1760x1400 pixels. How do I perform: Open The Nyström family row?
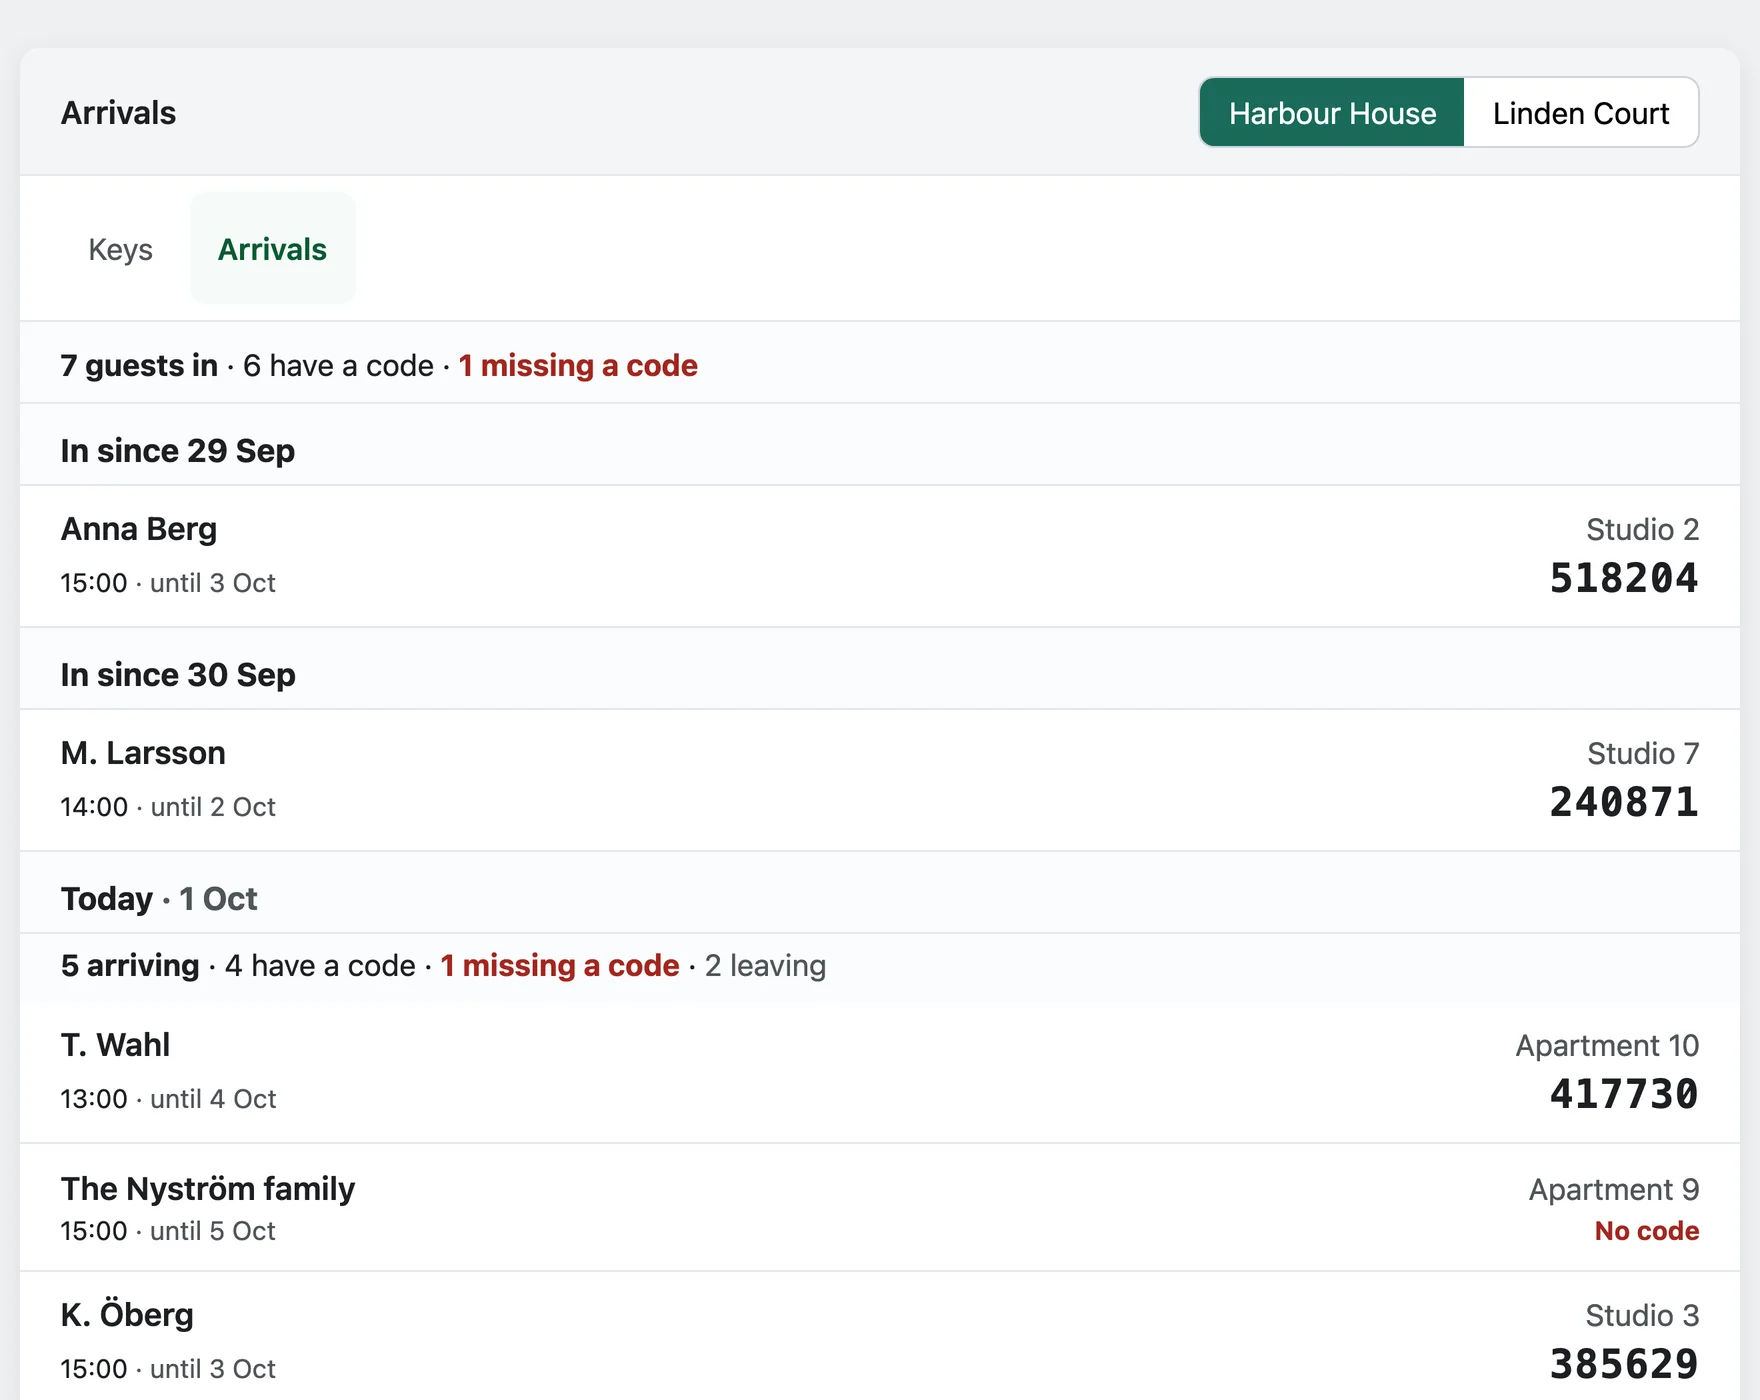(880, 1208)
